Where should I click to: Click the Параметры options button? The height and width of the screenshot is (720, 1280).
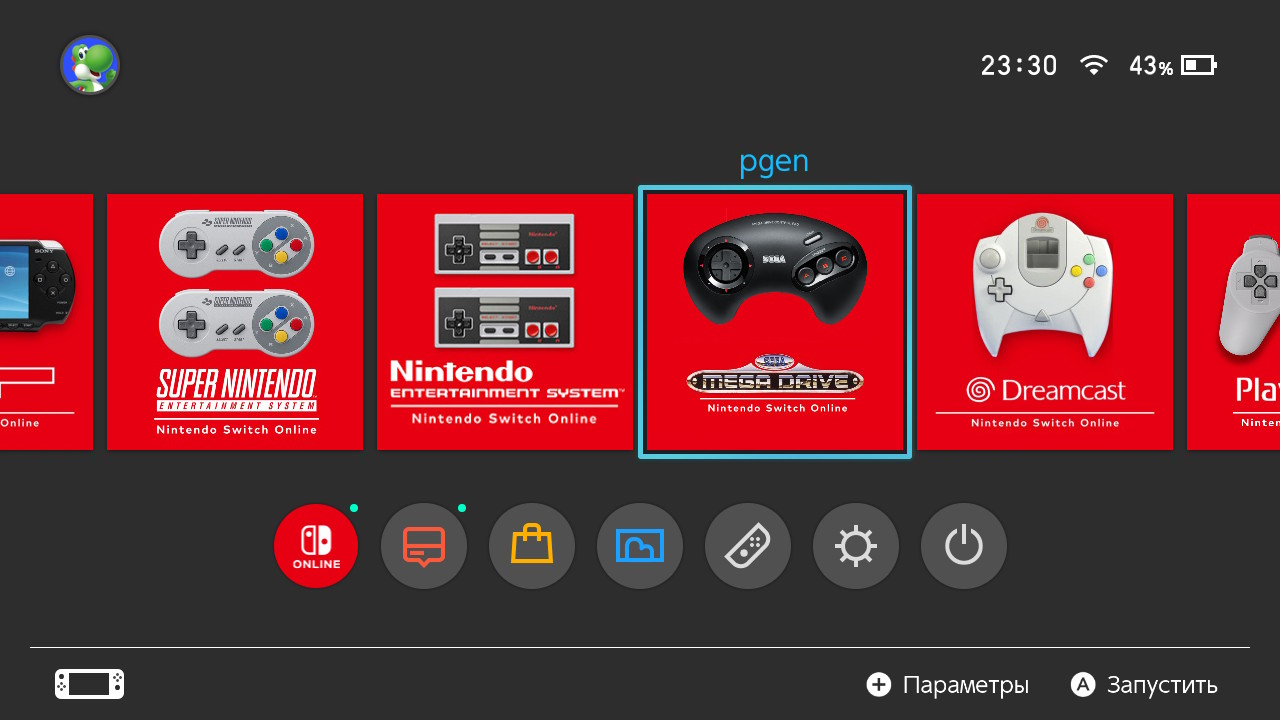[947, 685]
